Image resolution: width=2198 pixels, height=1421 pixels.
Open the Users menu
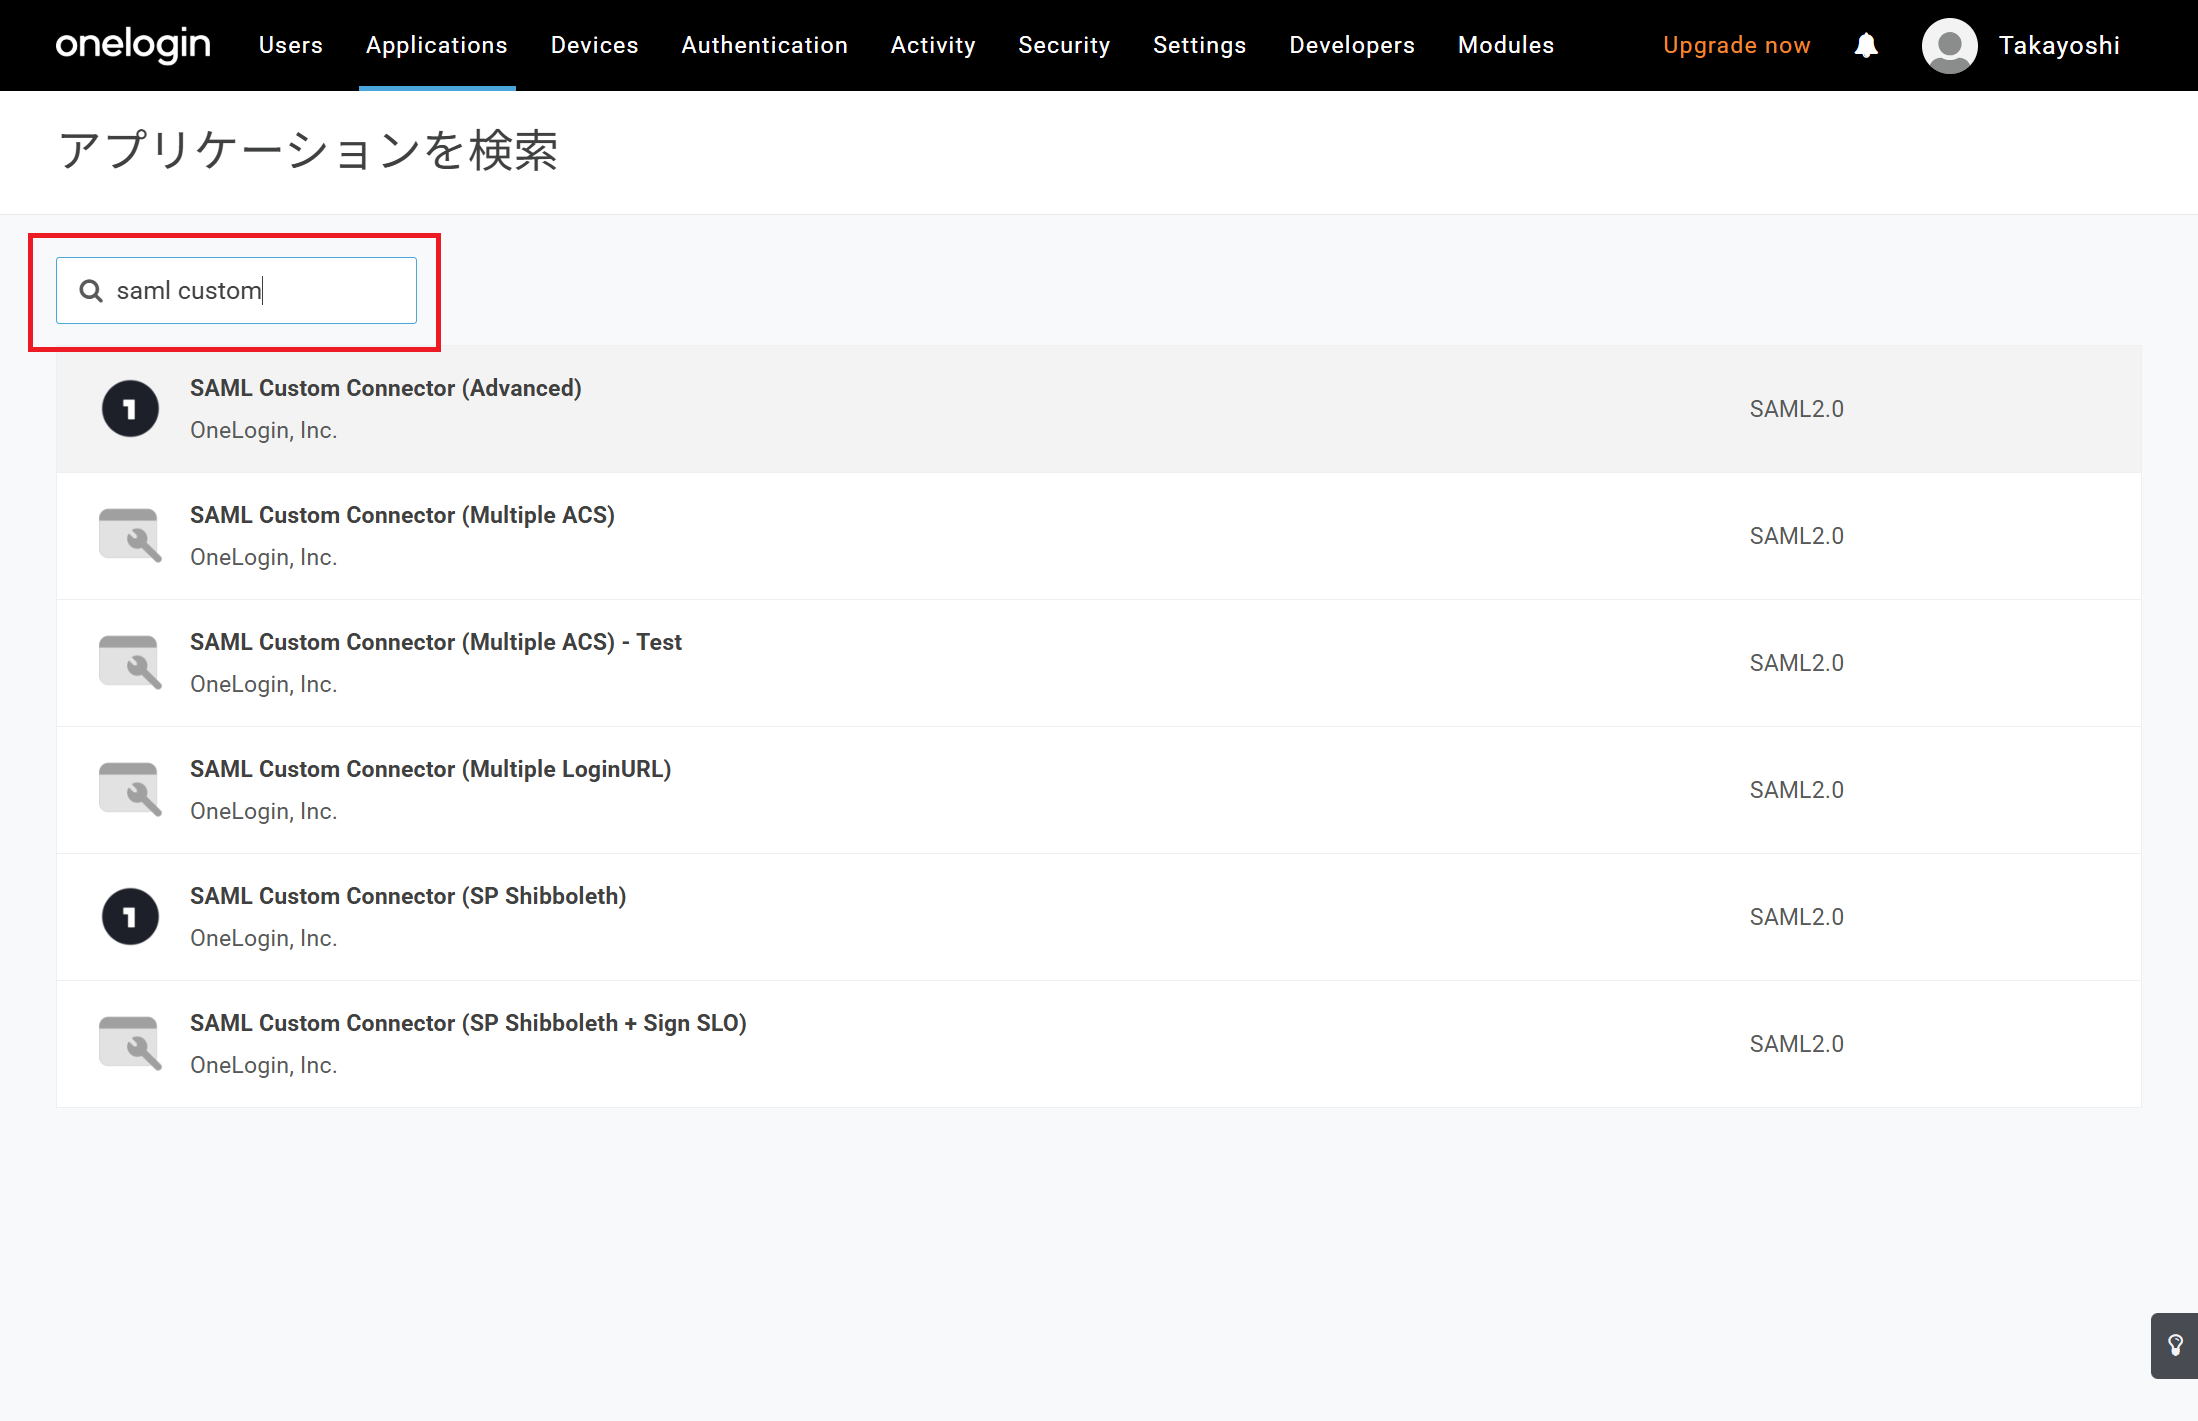point(290,45)
